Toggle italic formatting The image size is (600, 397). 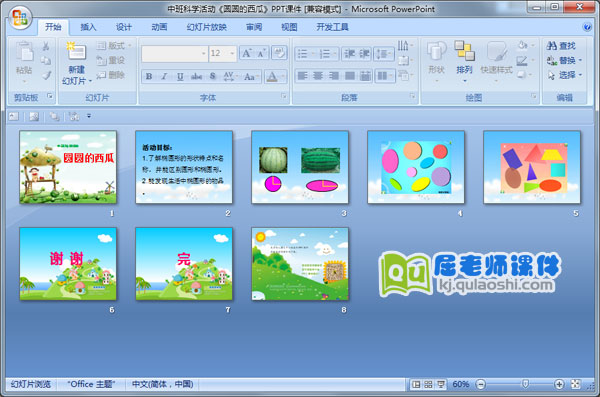164,77
